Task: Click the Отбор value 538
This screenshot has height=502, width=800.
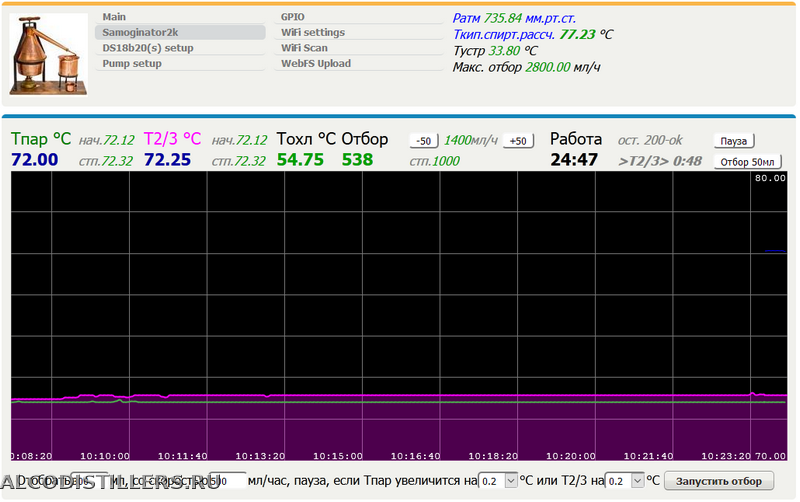Action: (357, 160)
